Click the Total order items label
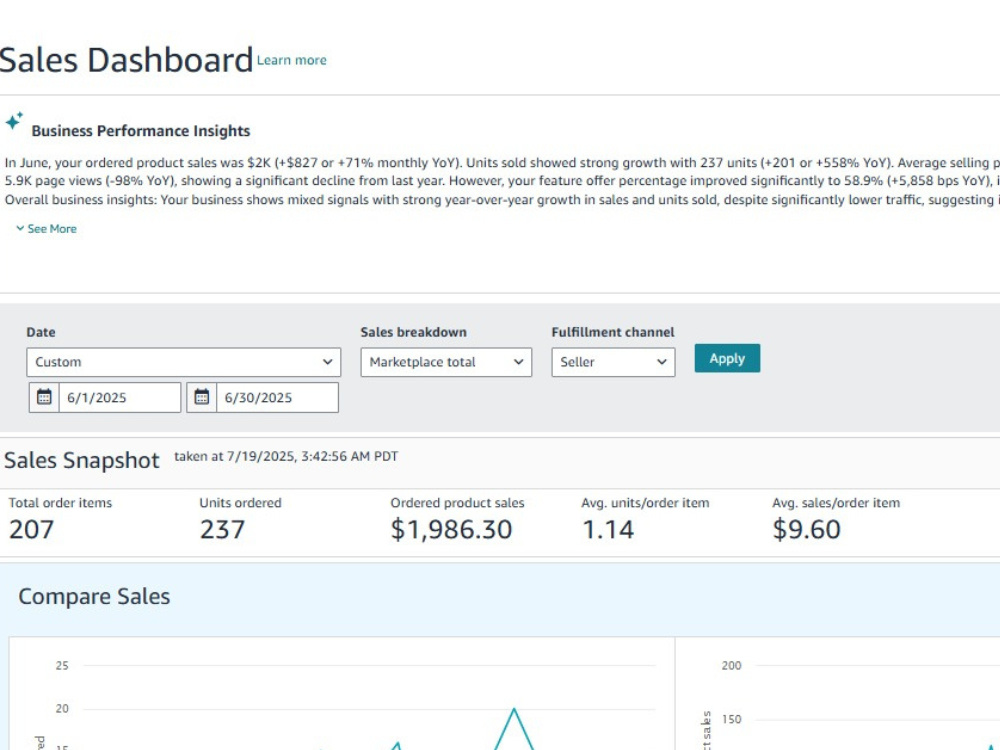This screenshot has width=1000, height=750. (x=60, y=503)
